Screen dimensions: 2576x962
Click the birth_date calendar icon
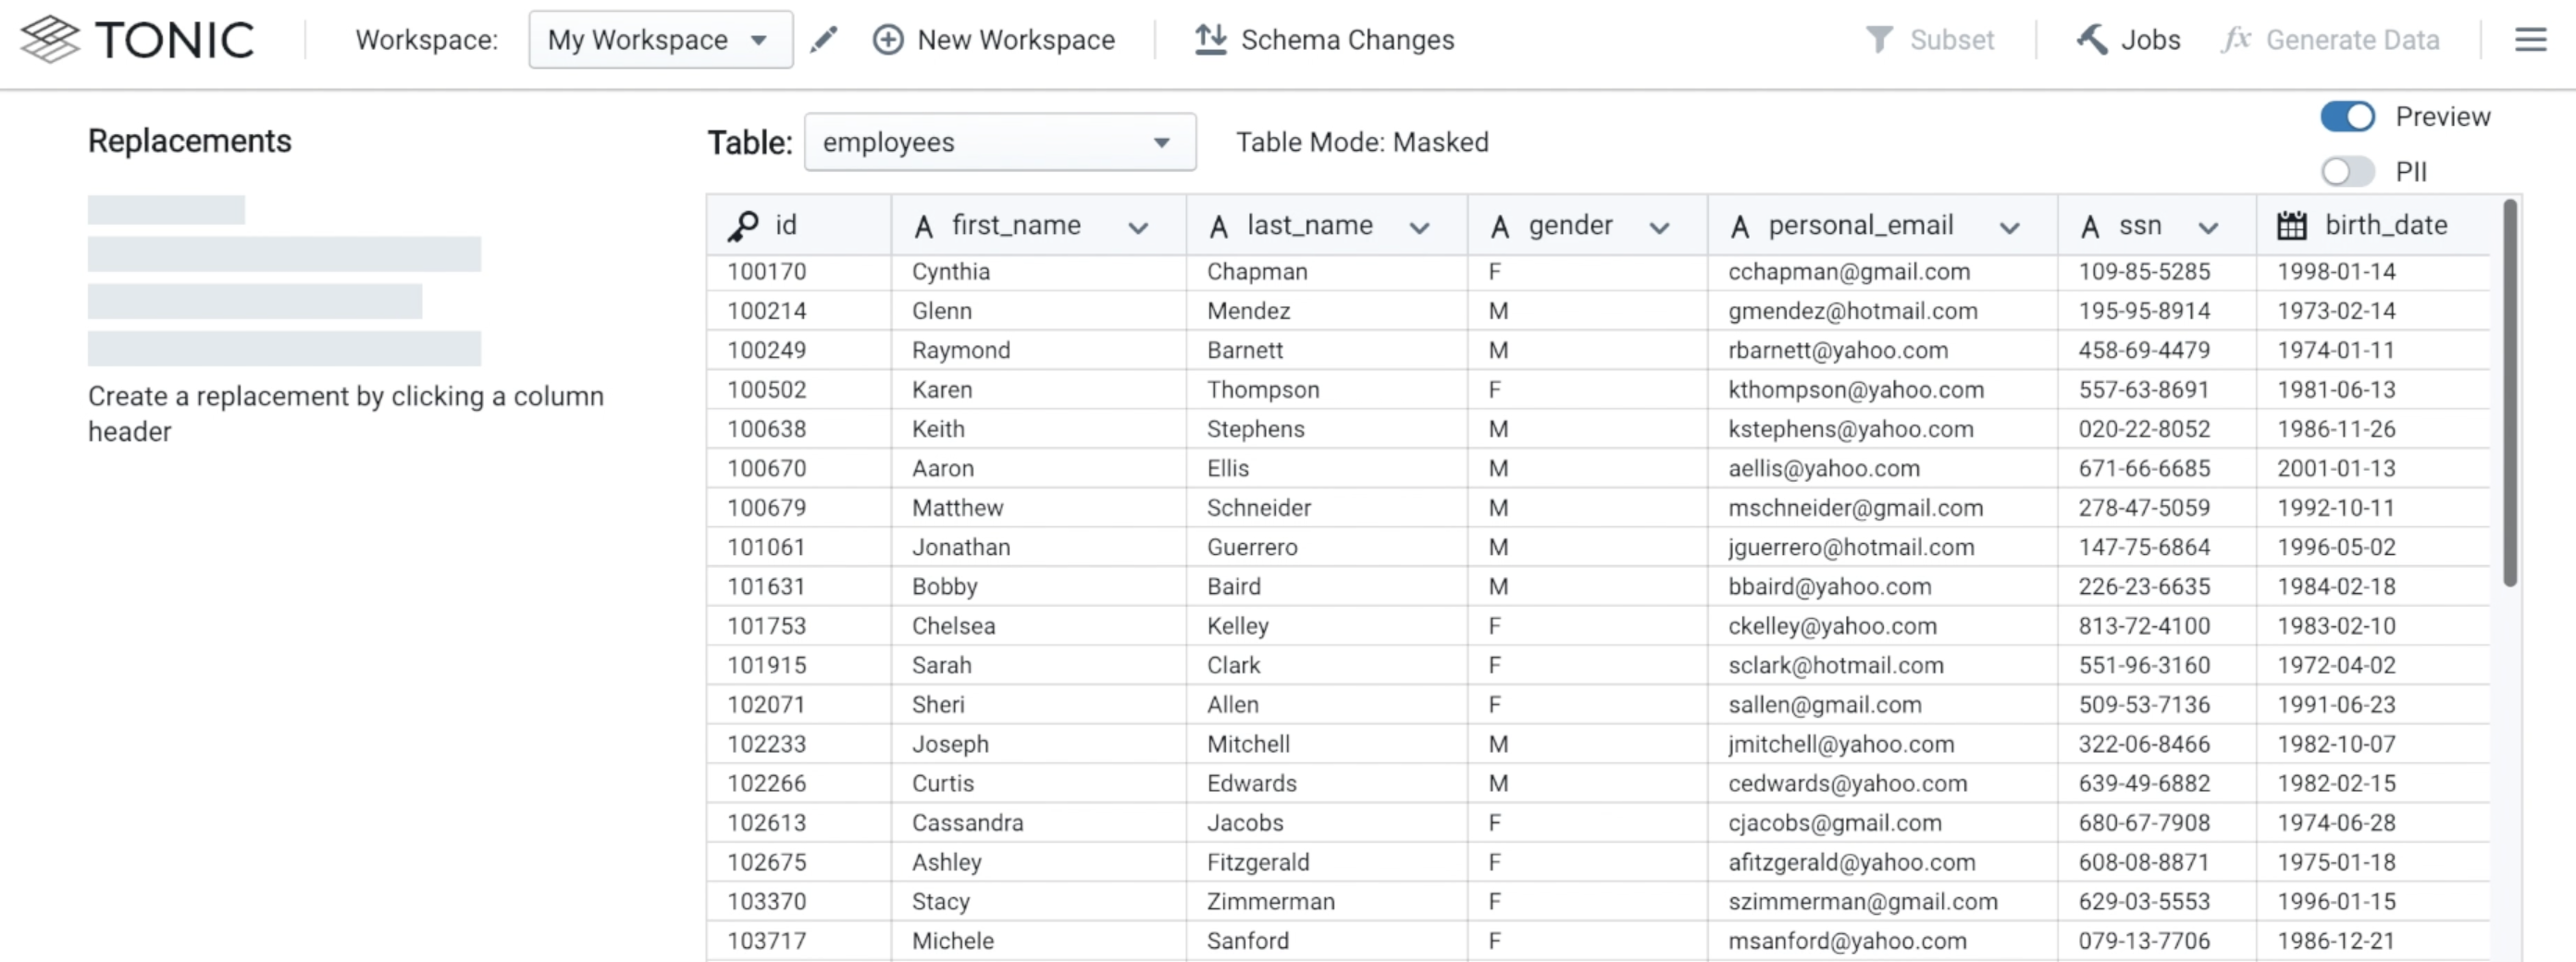coord(2291,226)
